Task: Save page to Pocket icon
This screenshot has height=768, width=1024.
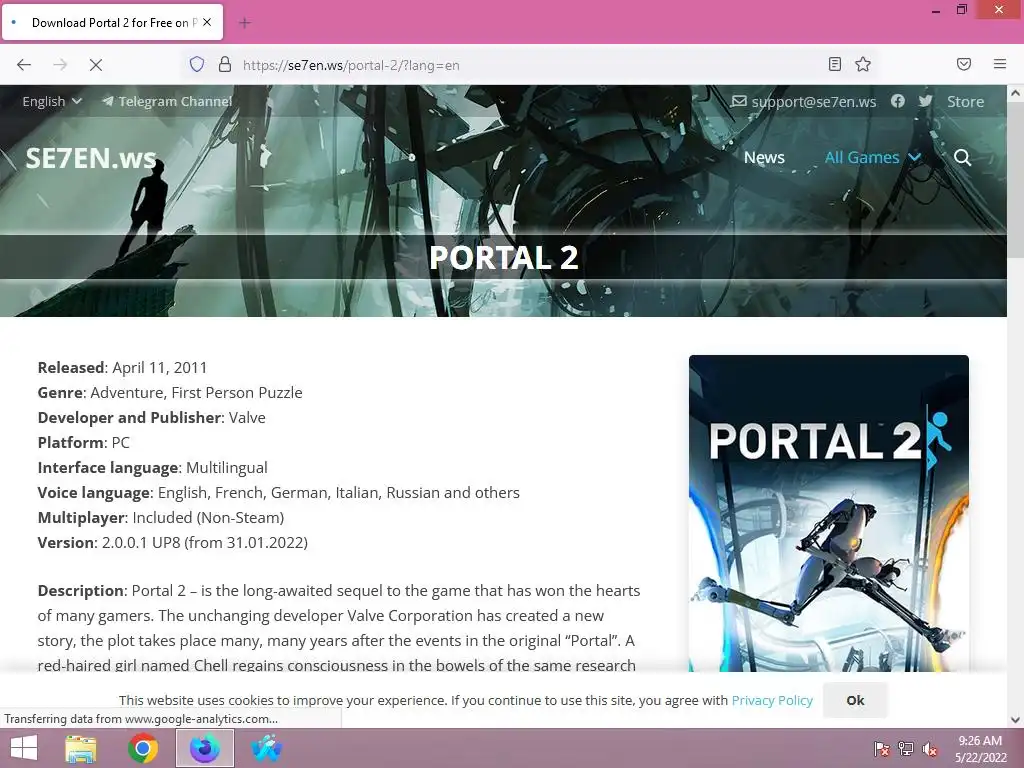Action: pyautogui.click(x=964, y=64)
